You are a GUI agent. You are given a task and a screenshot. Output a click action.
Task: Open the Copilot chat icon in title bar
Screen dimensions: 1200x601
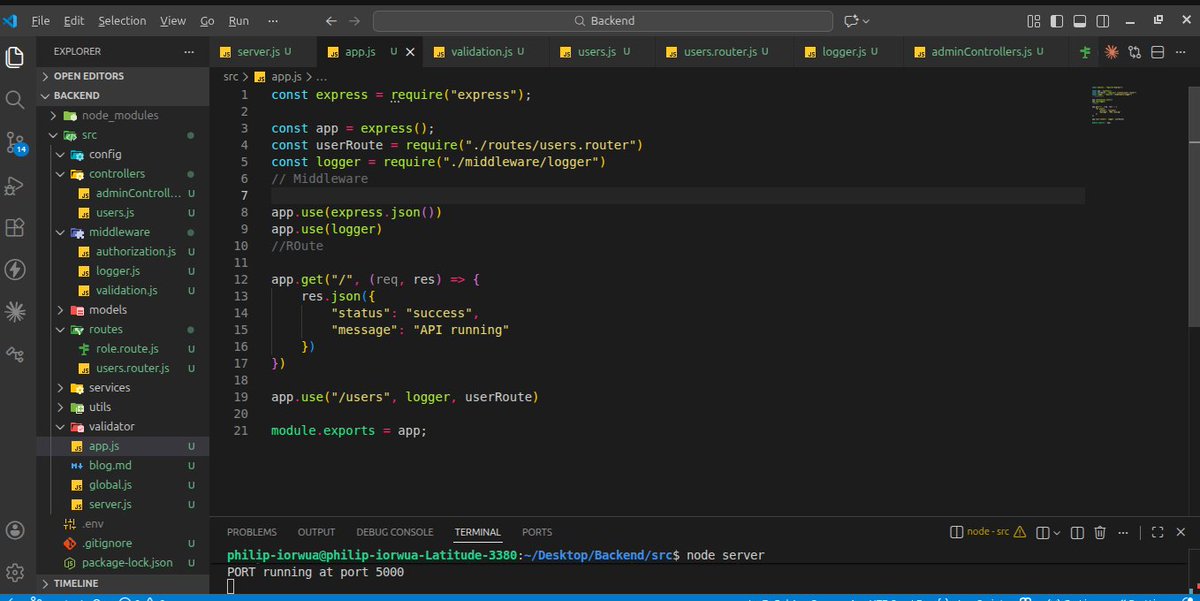pos(851,20)
